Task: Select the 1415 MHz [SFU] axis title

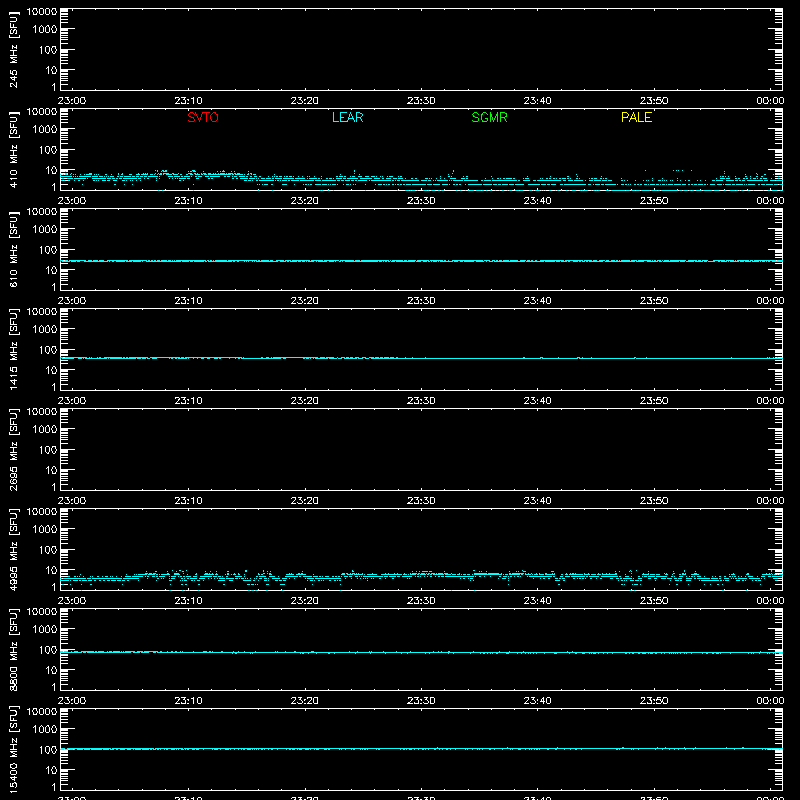Action: pyautogui.click(x=13, y=349)
